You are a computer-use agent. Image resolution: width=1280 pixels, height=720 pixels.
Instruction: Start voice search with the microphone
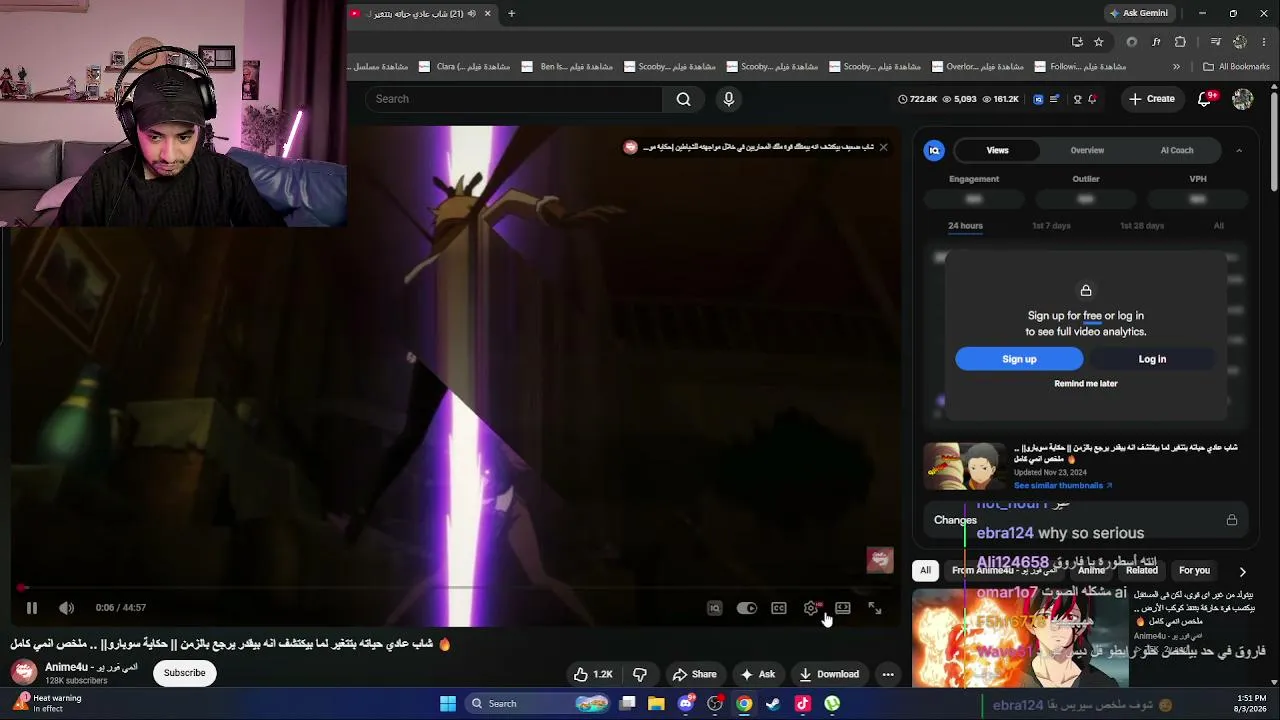(728, 99)
